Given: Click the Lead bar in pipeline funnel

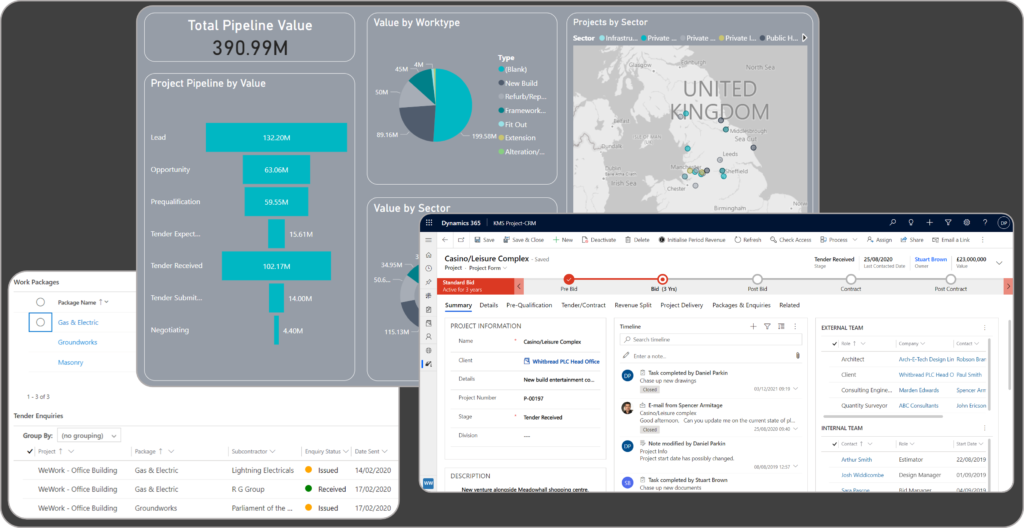Looking at the screenshot, I should click(x=276, y=137).
